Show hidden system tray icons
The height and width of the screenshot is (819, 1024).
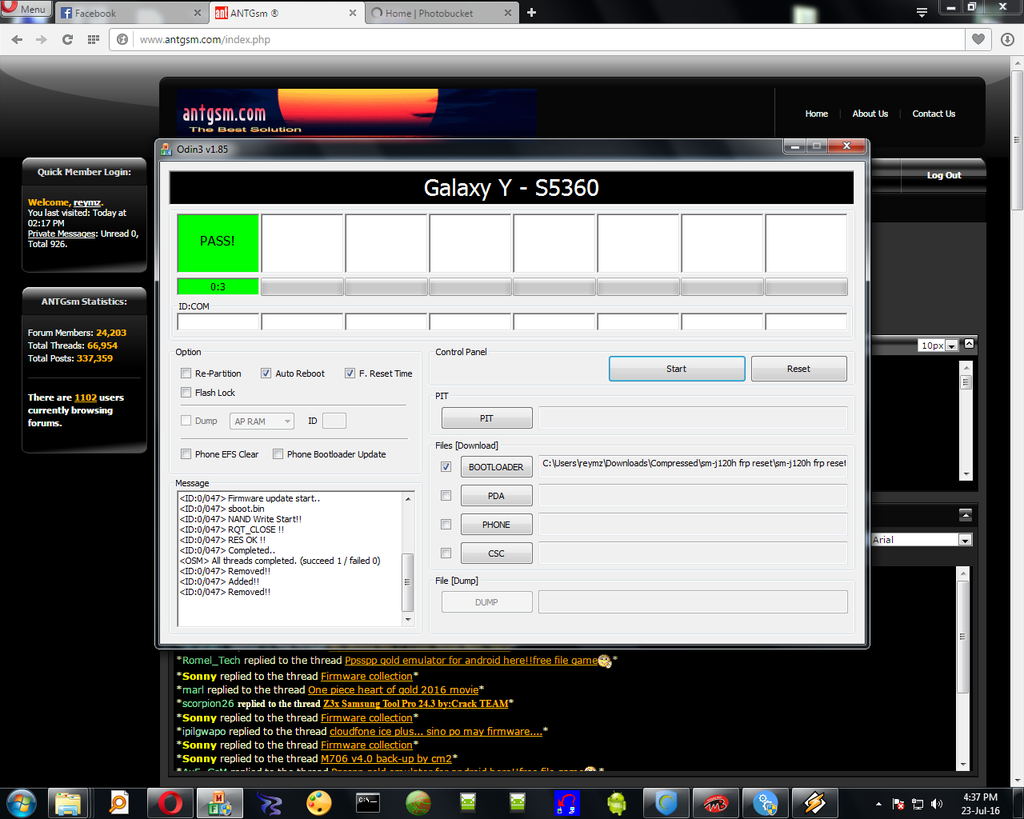878,804
